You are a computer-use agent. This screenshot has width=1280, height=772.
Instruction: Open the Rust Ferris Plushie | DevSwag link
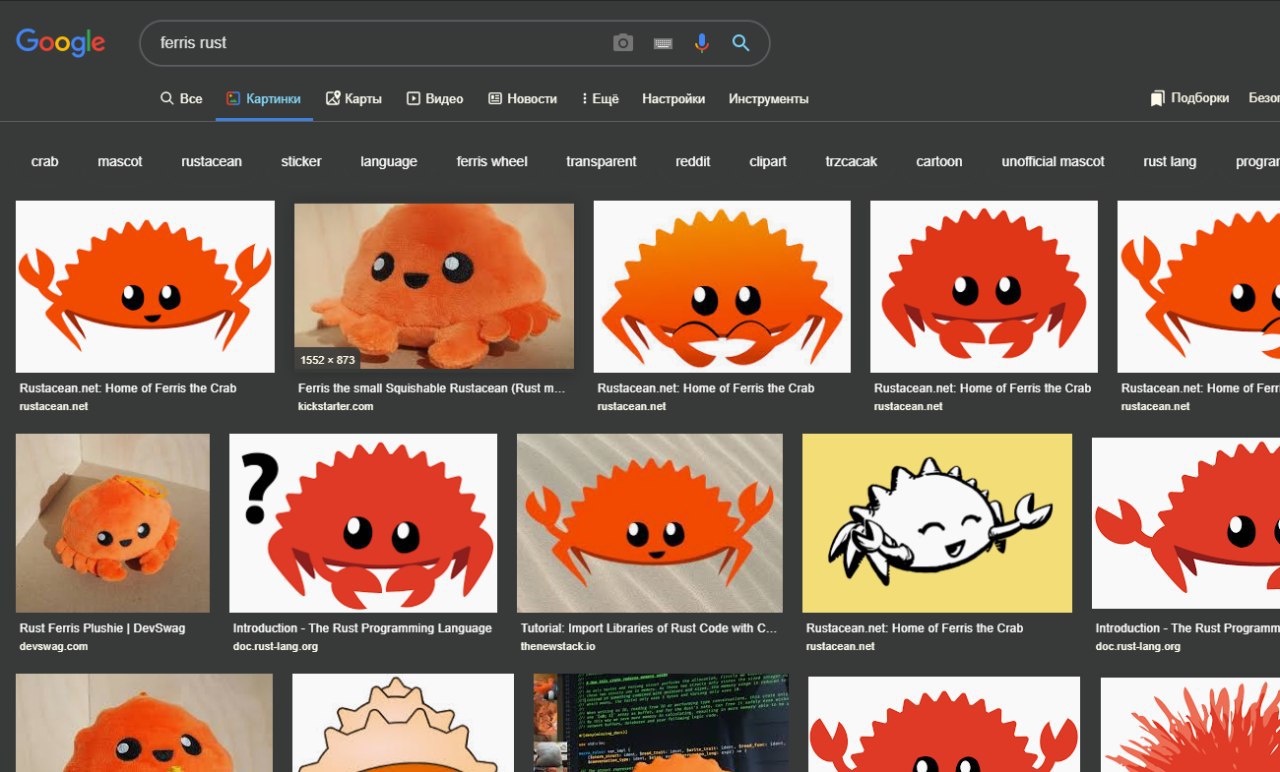point(102,628)
